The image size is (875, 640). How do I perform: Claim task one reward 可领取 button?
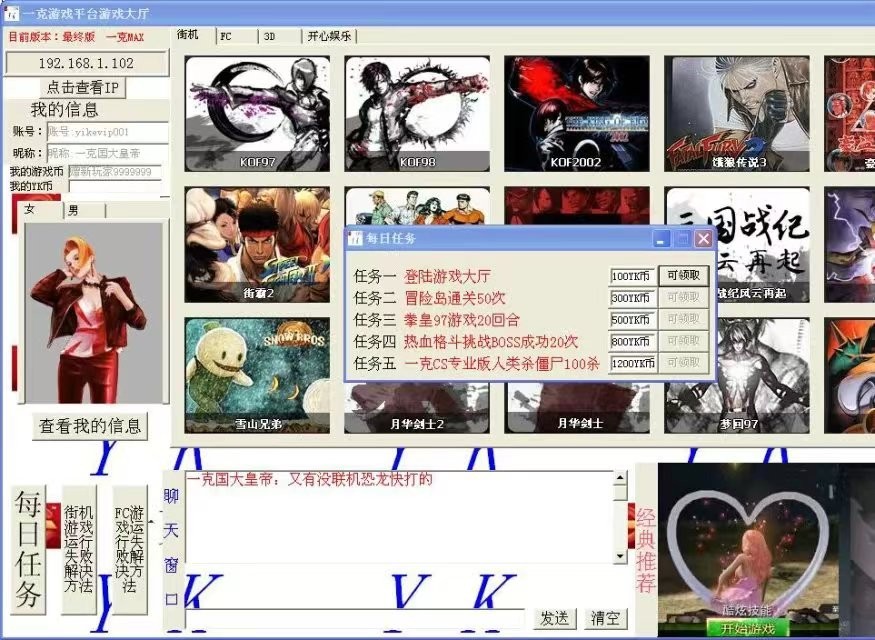[684, 275]
